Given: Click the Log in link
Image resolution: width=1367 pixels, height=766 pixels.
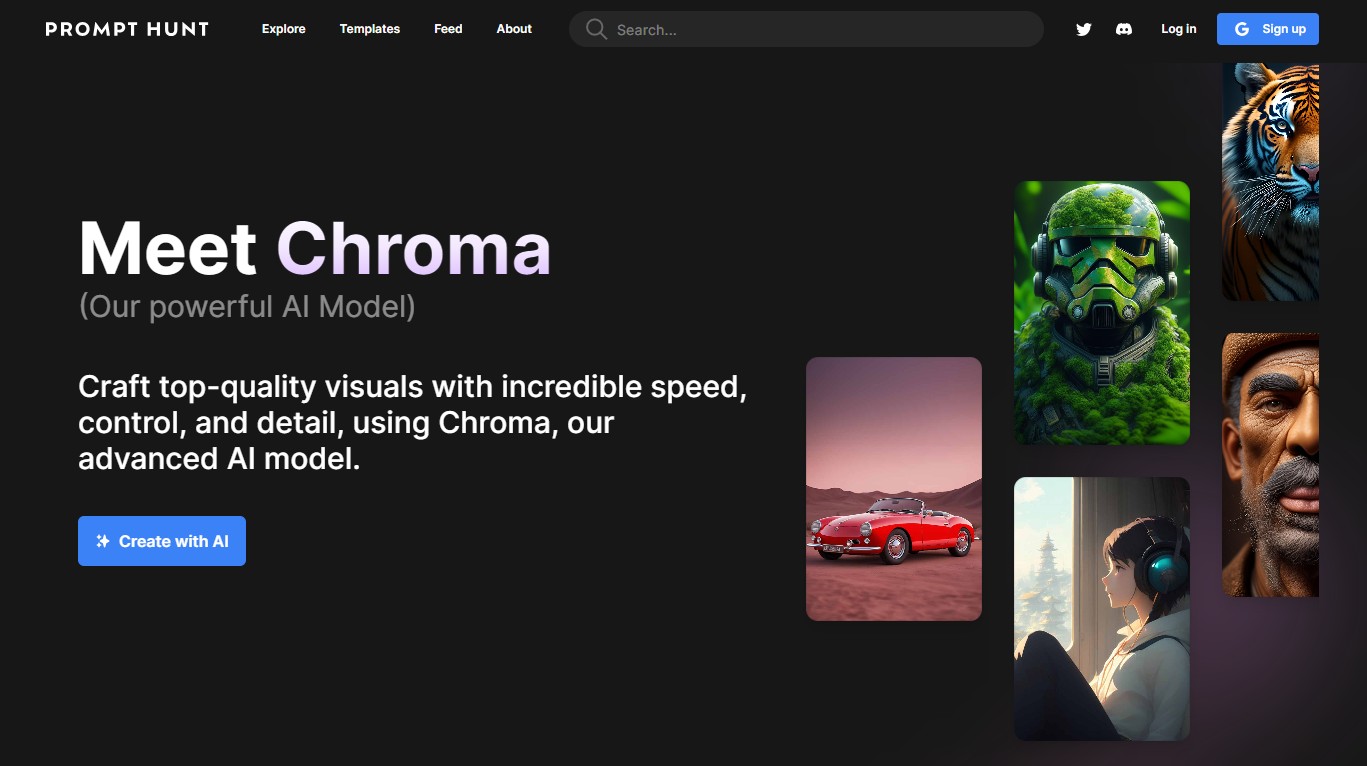Looking at the screenshot, I should tap(1178, 29).
